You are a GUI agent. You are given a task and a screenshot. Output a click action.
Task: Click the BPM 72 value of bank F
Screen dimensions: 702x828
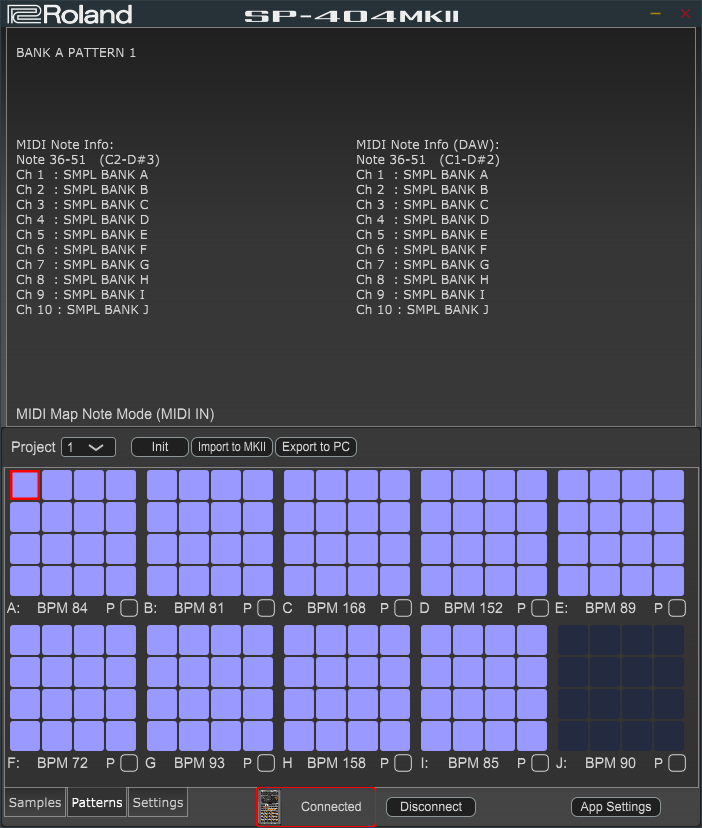62,763
